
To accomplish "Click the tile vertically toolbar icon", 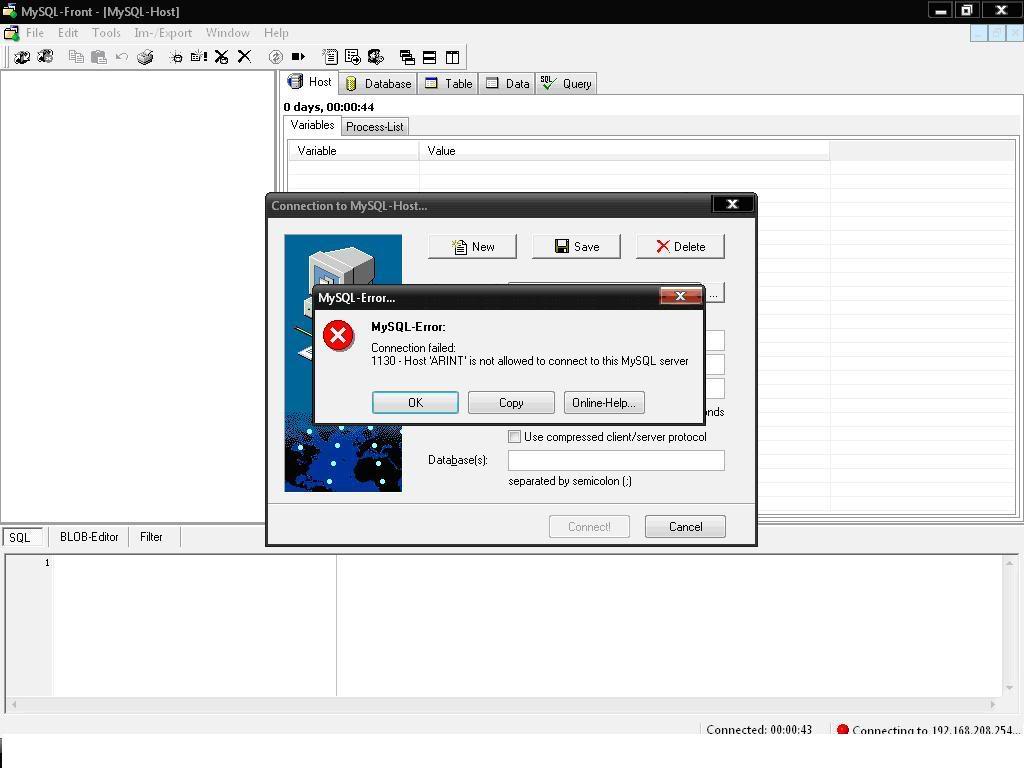I will coord(452,57).
